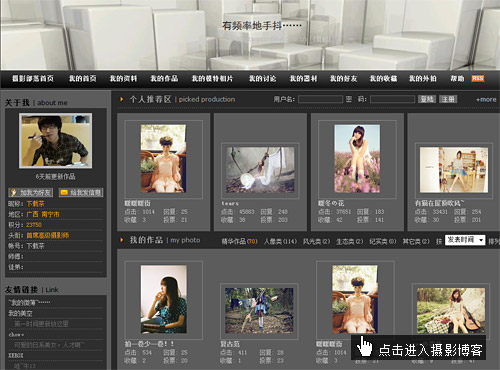Open 我的模特相片 section
Image resolution: width=500 pixels, height=370 pixels.
[x=212, y=79]
